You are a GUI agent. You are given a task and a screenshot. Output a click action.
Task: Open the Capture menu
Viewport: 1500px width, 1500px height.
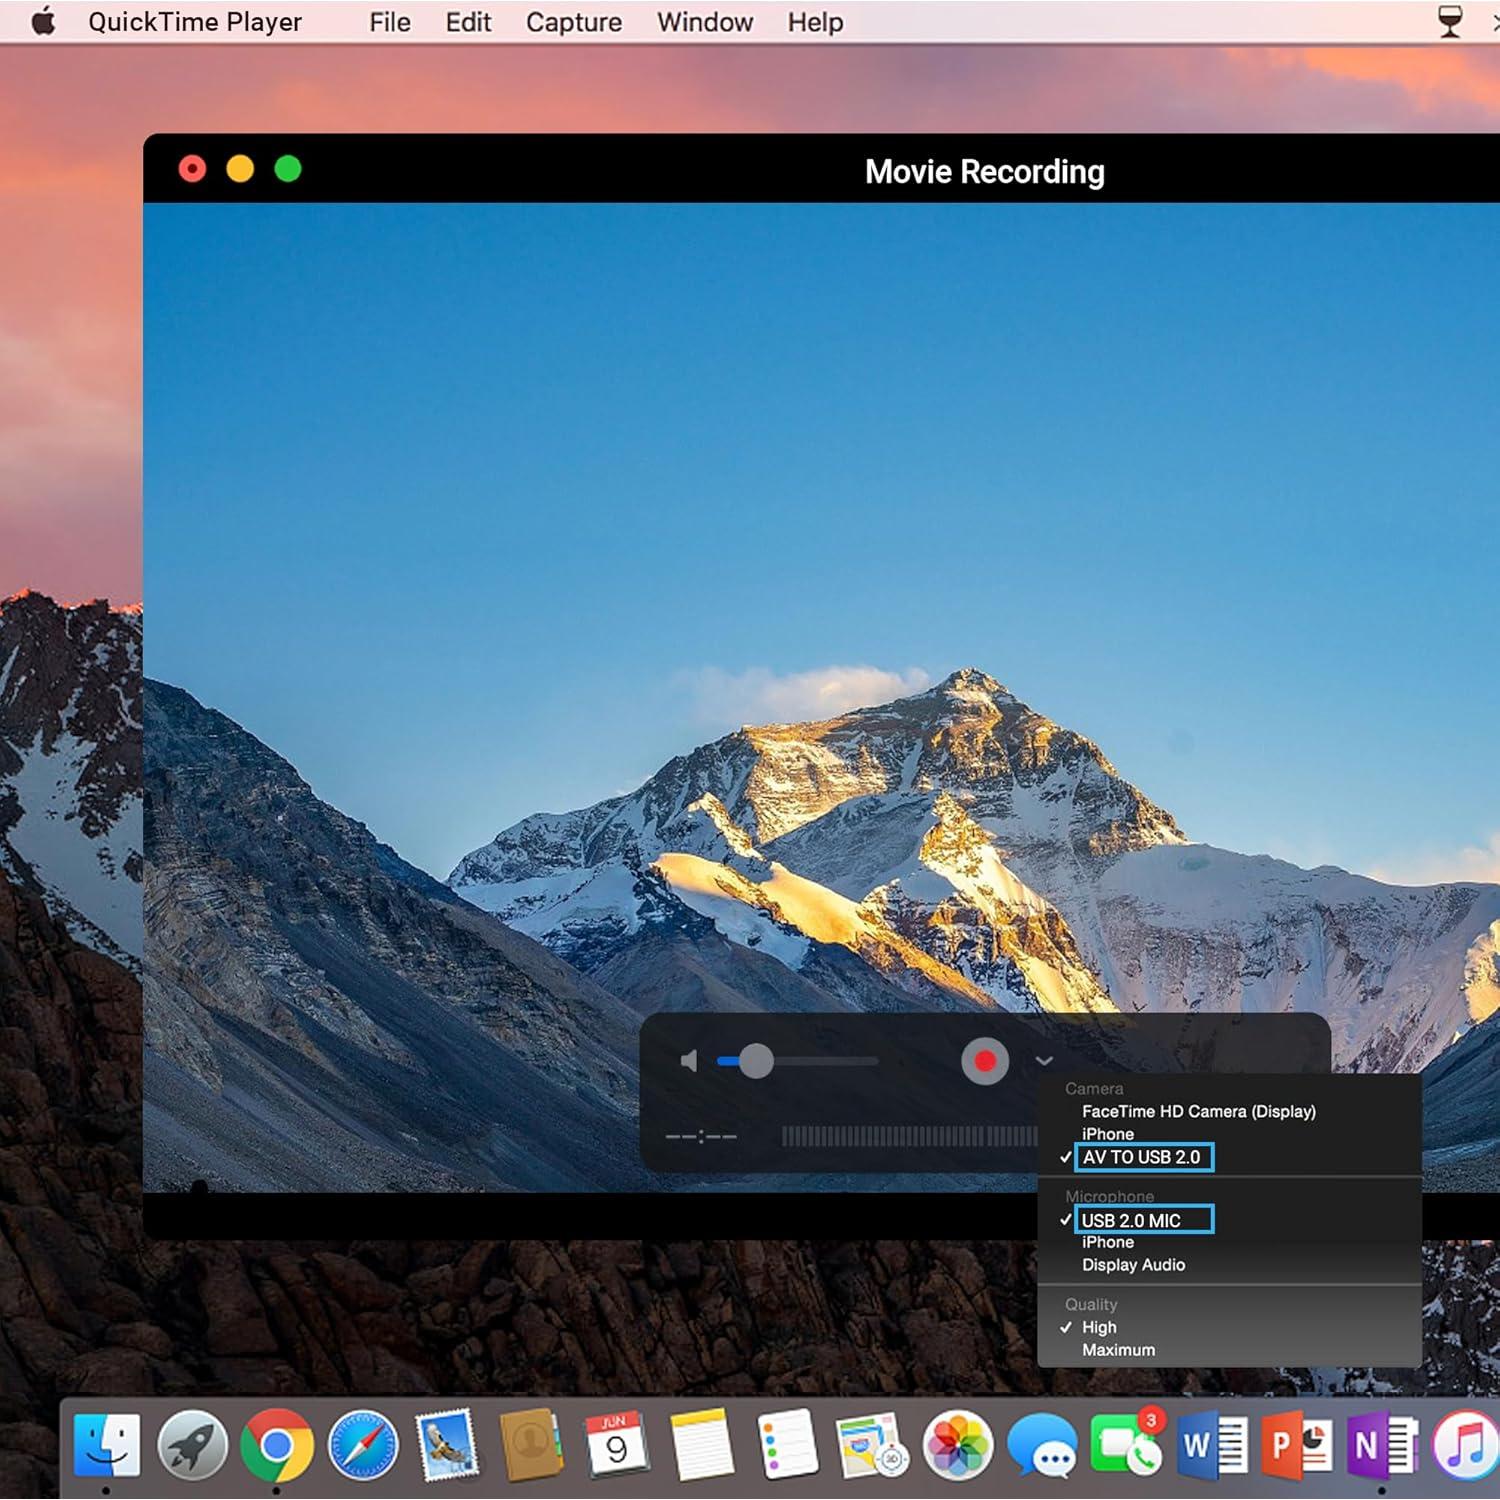click(x=573, y=22)
